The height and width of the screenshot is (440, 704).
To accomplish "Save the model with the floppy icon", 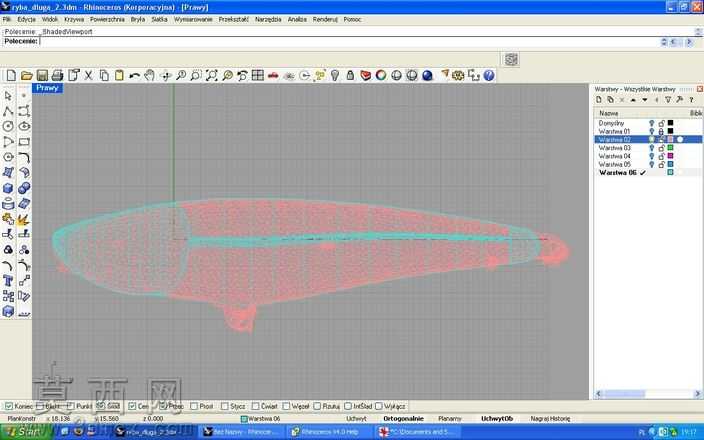I will (x=42, y=75).
